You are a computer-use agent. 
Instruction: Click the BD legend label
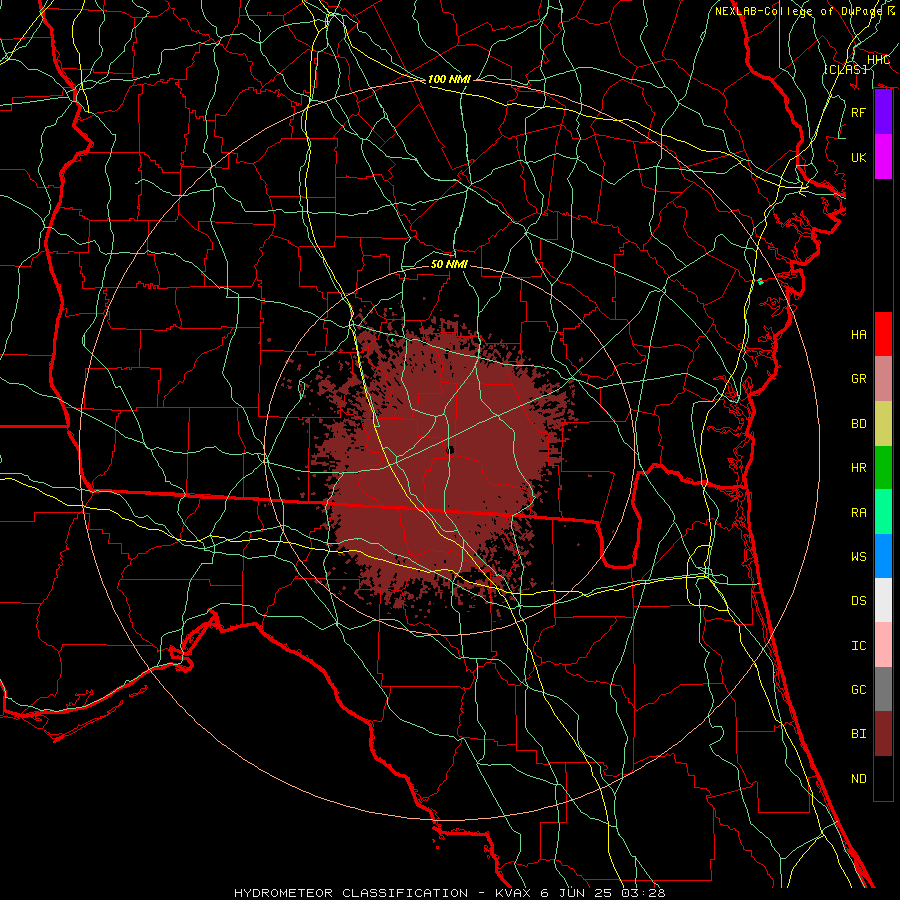click(x=859, y=424)
